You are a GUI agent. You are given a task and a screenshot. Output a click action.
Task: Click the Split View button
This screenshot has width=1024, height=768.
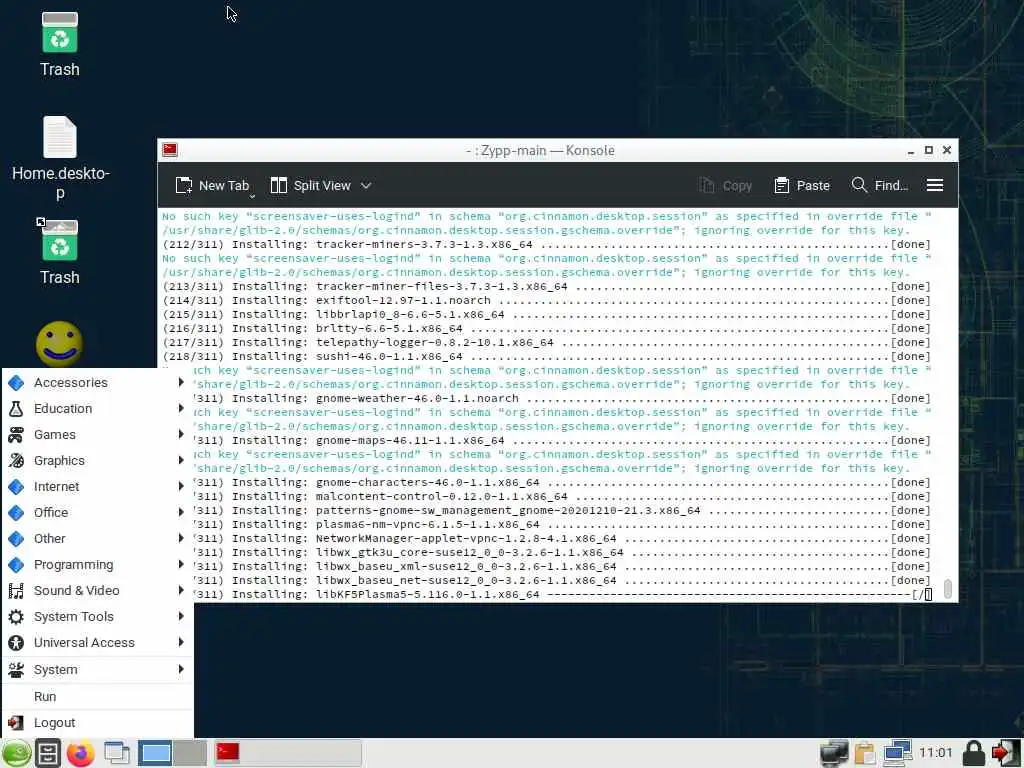(311, 185)
